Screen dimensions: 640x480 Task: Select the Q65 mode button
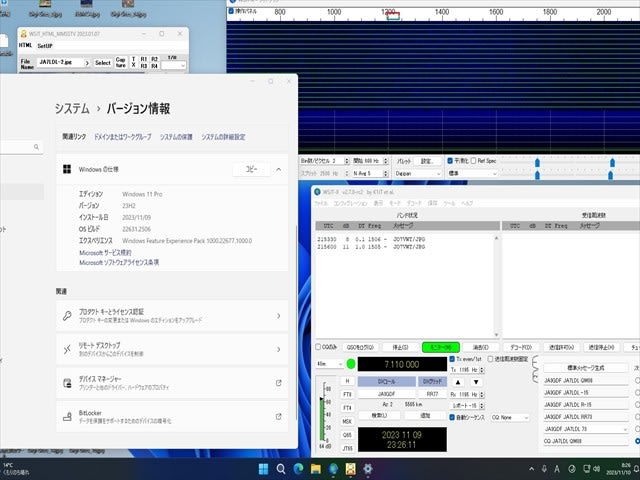coord(347,435)
